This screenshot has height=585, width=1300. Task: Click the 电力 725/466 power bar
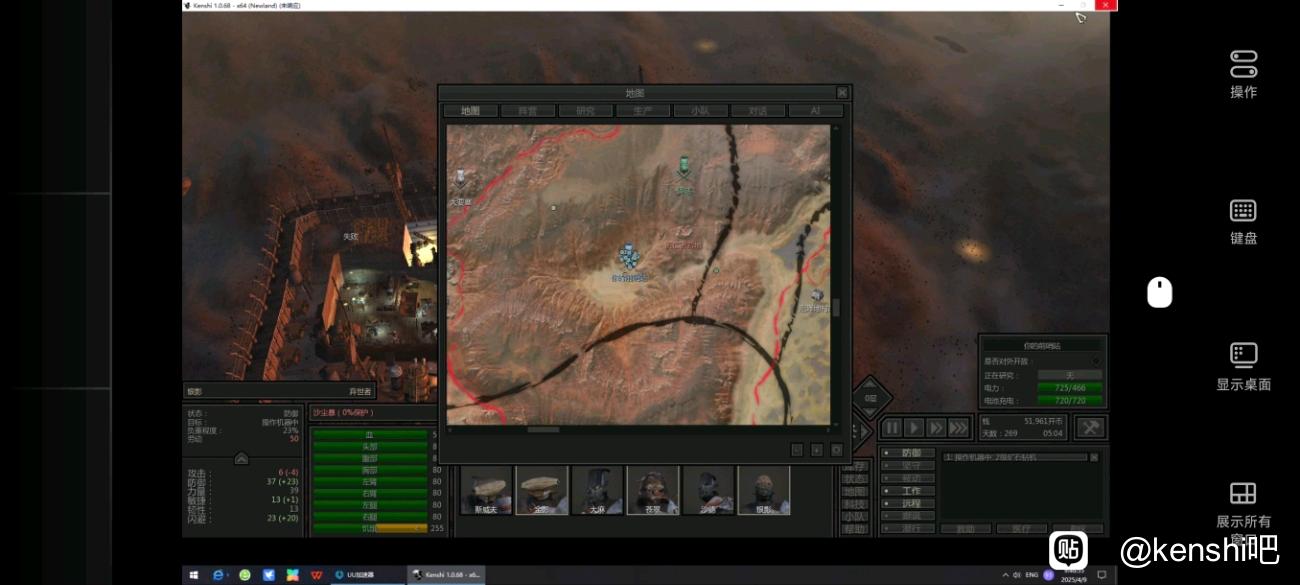pos(1069,387)
